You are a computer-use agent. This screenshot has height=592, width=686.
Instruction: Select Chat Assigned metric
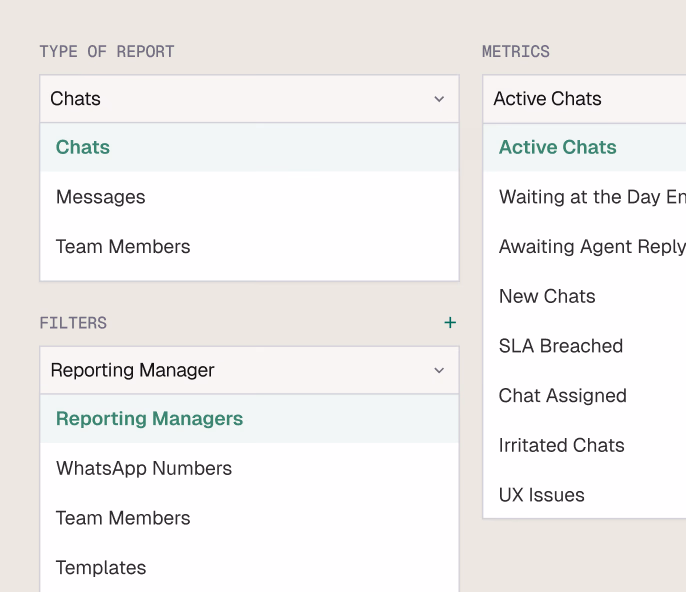(x=563, y=396)
